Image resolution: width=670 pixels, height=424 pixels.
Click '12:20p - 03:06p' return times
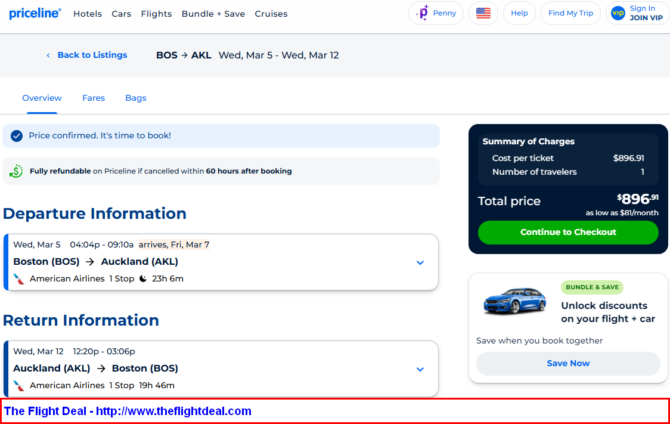[x=104, y=351]
